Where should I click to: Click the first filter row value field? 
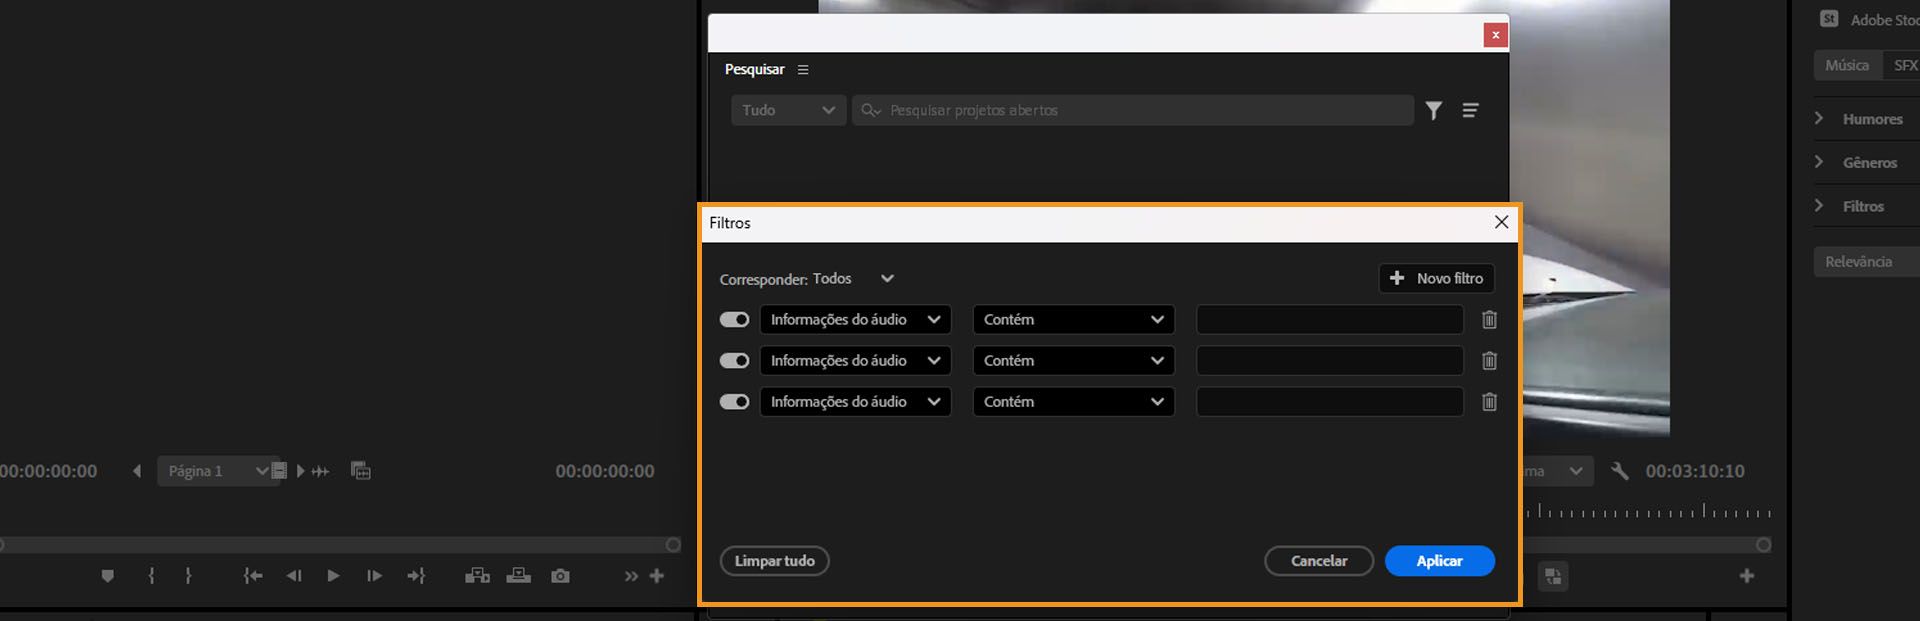1330,320
